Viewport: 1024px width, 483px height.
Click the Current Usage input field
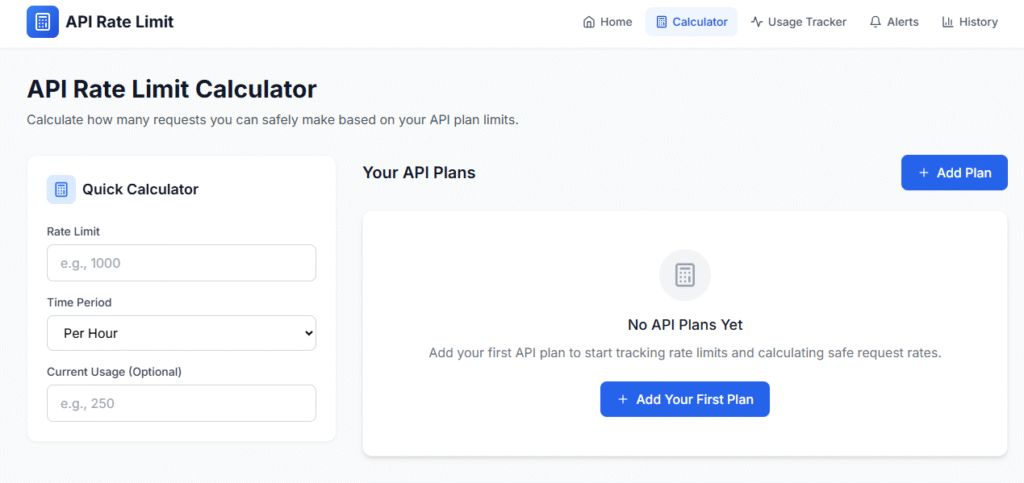pos(181,403)
